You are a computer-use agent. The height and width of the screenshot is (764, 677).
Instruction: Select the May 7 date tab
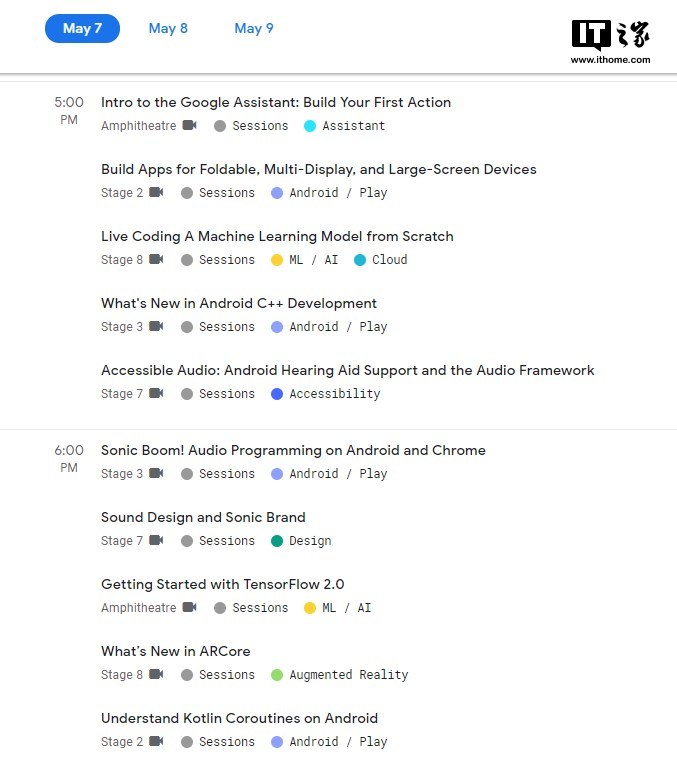(82, 28)
